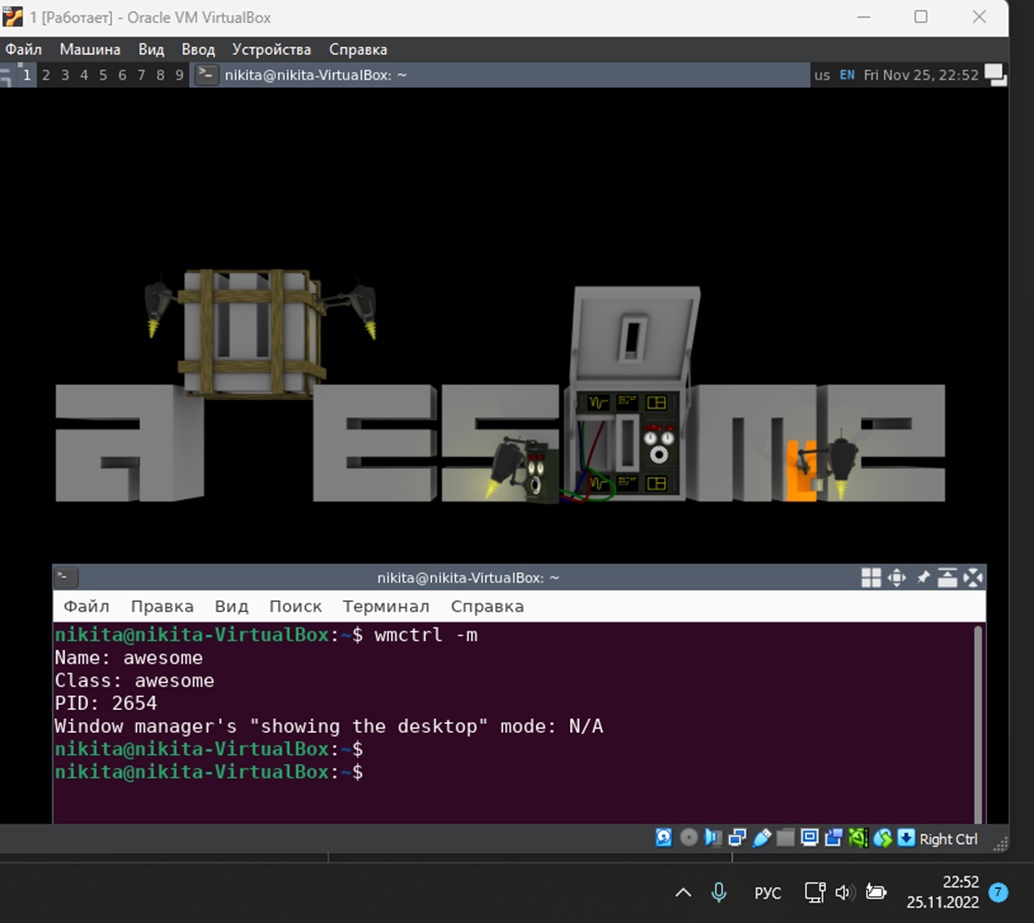Click the 'showing the desktop' mode output line
The image size is (1034, 923).
(328, 727)
